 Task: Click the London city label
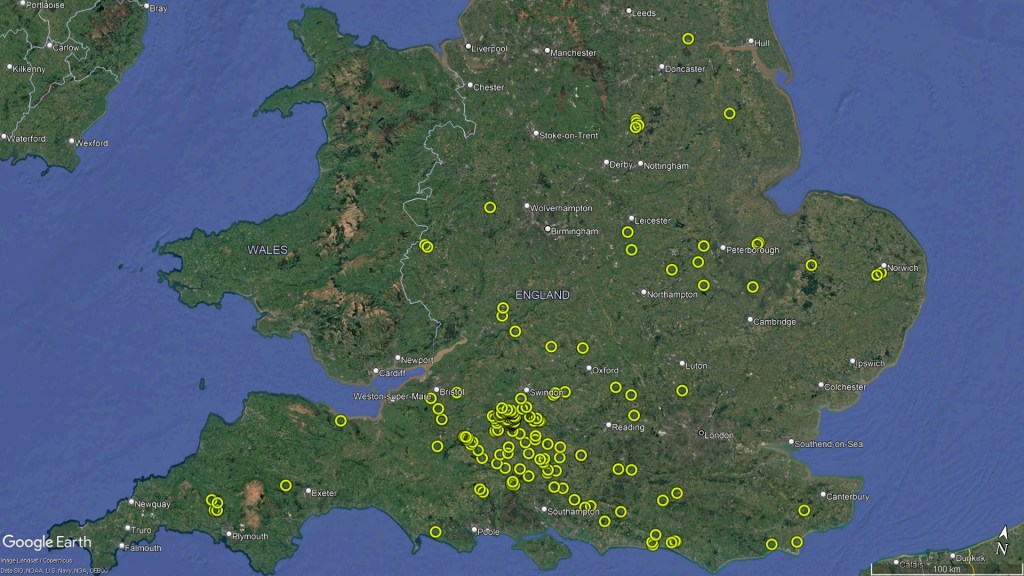tap(718, 435)
